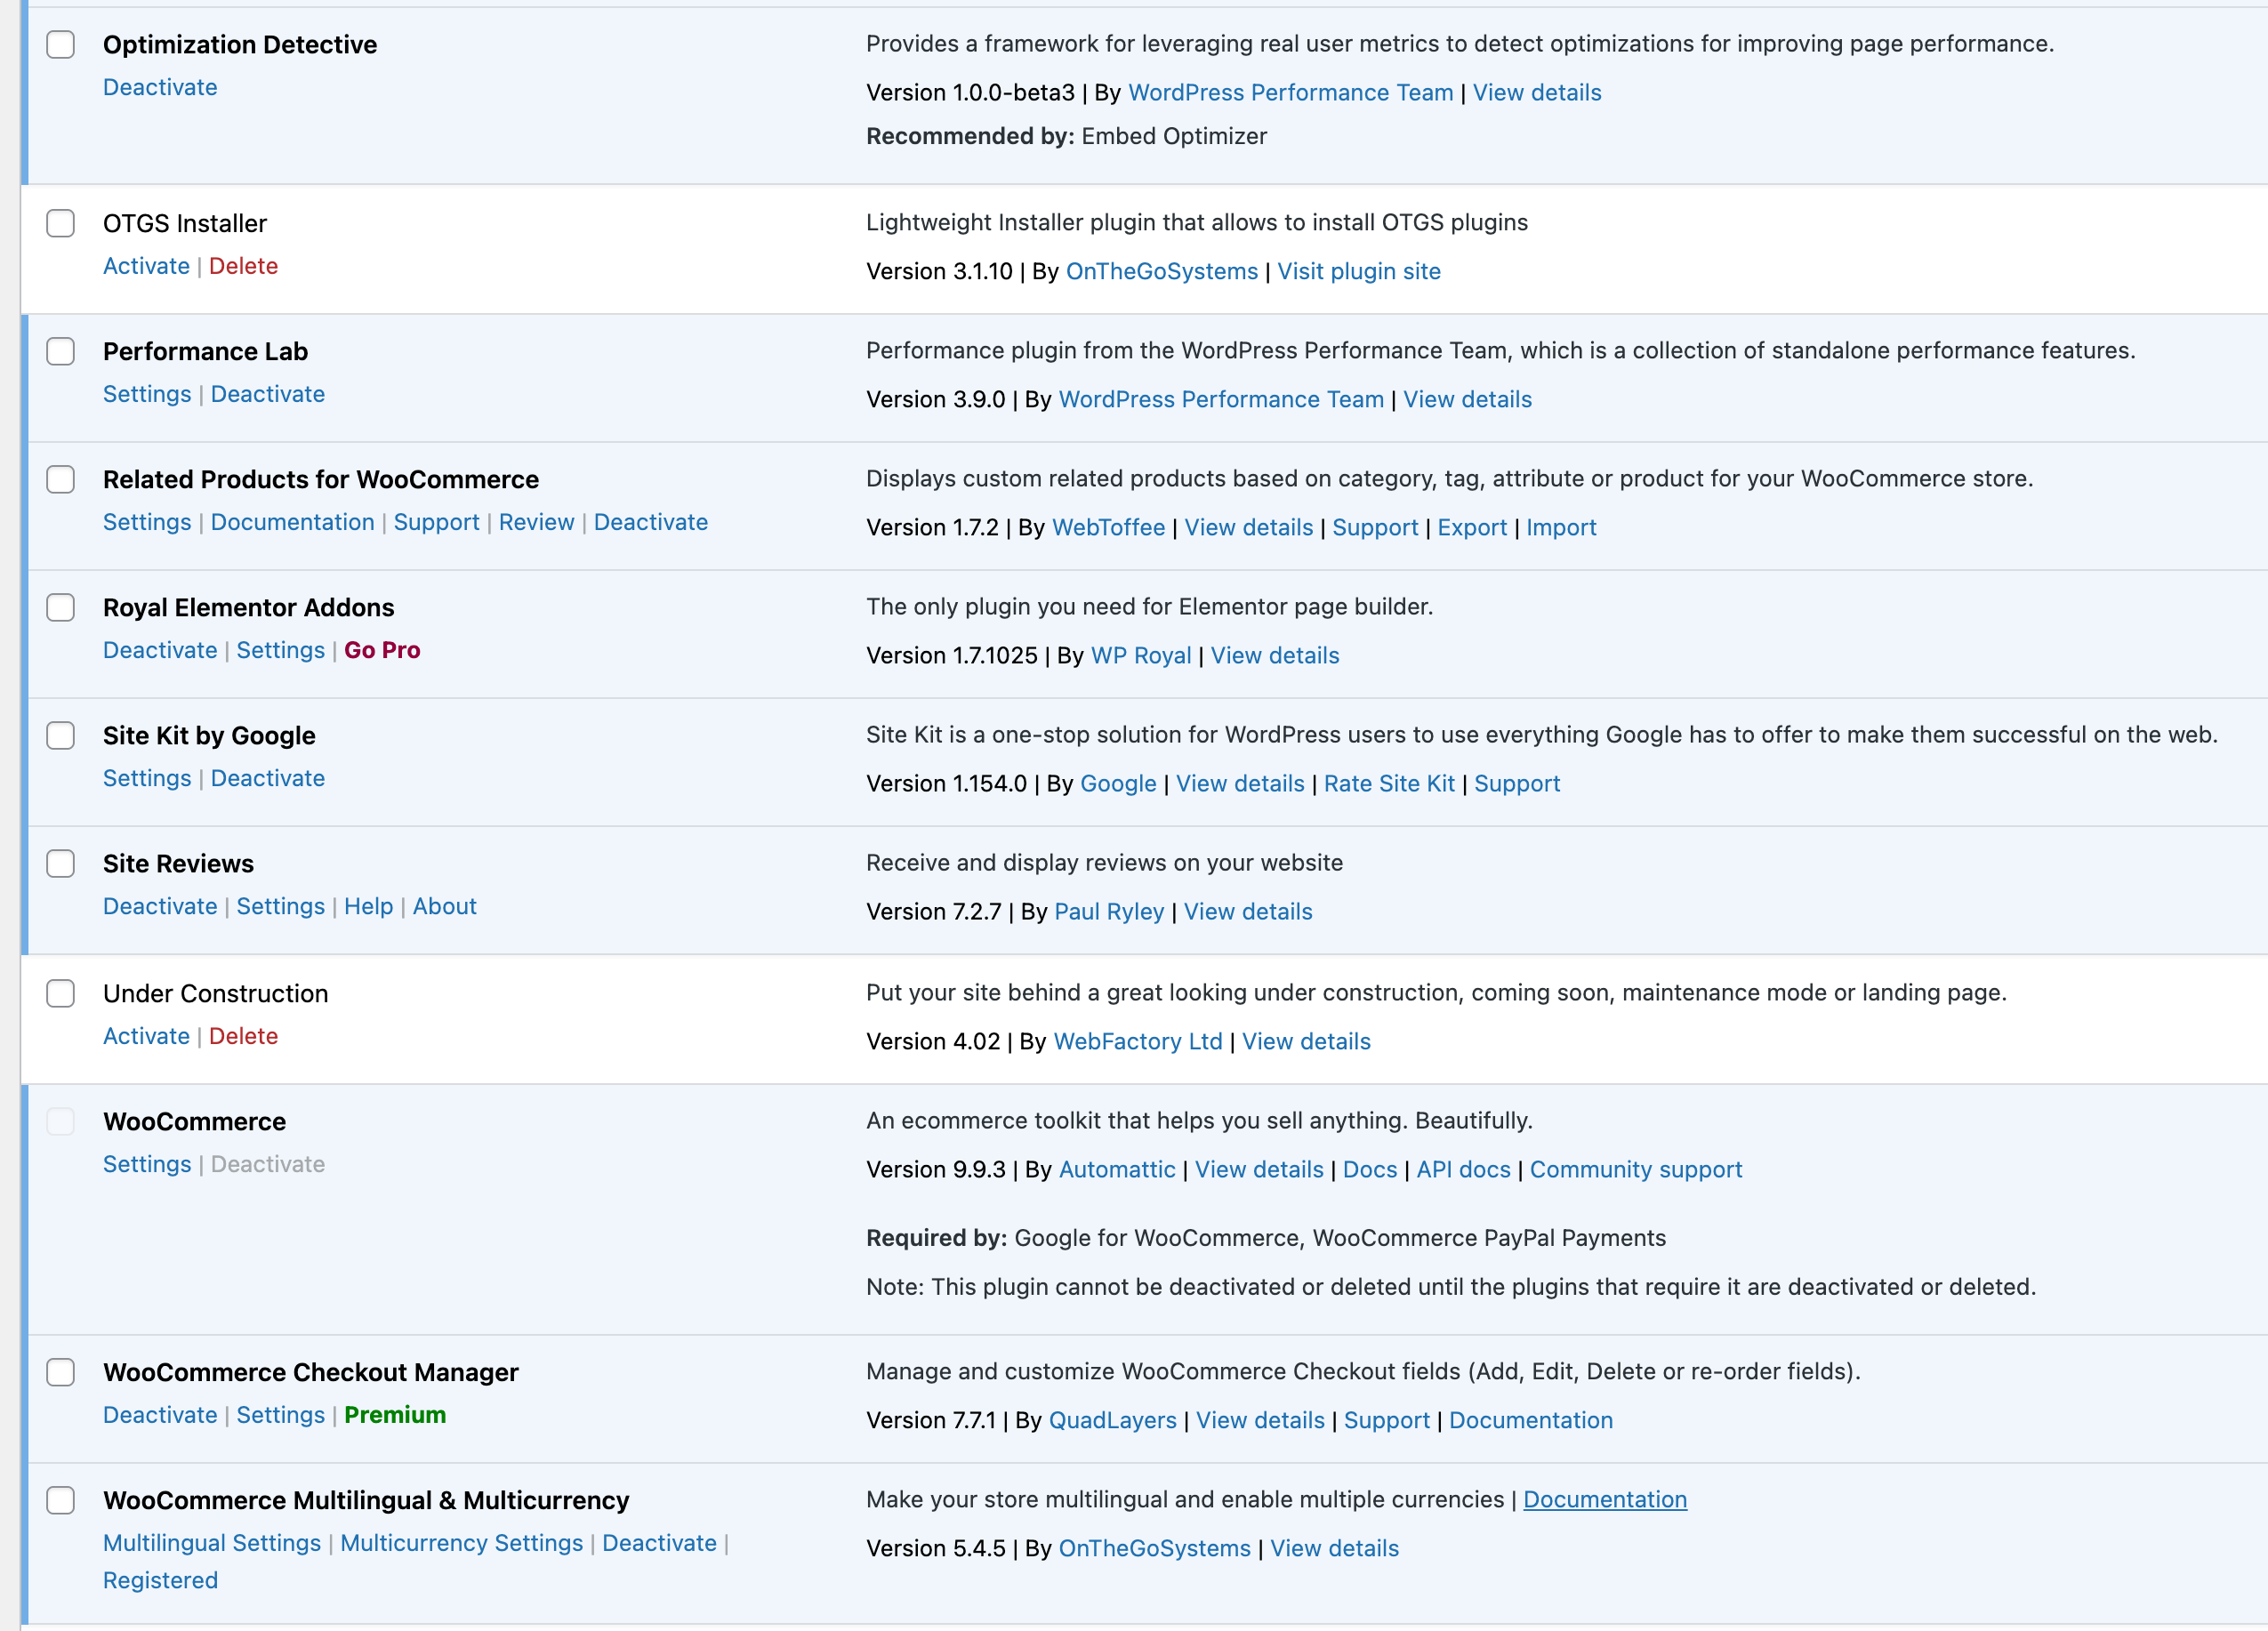Click Export link in Related Products row
Screen dimensions: 2268x1631
click(x=1472, y=527)
